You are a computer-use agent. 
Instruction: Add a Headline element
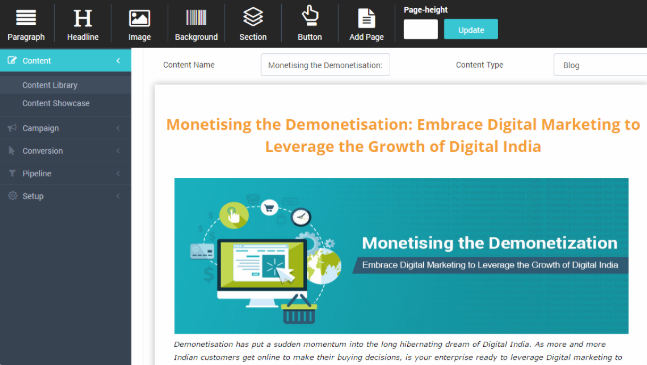pos(83,24)
